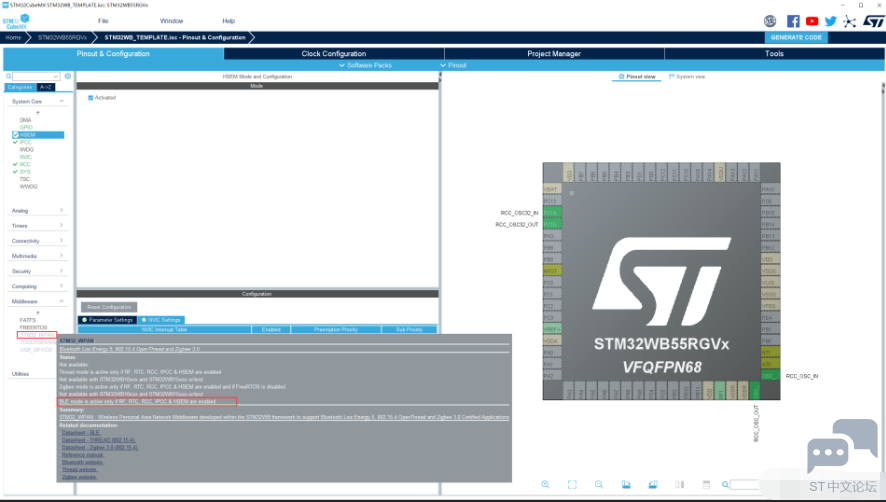Open the YouTube icon in header
Viewport: 886px width, 502px height.
pos(812,21)
